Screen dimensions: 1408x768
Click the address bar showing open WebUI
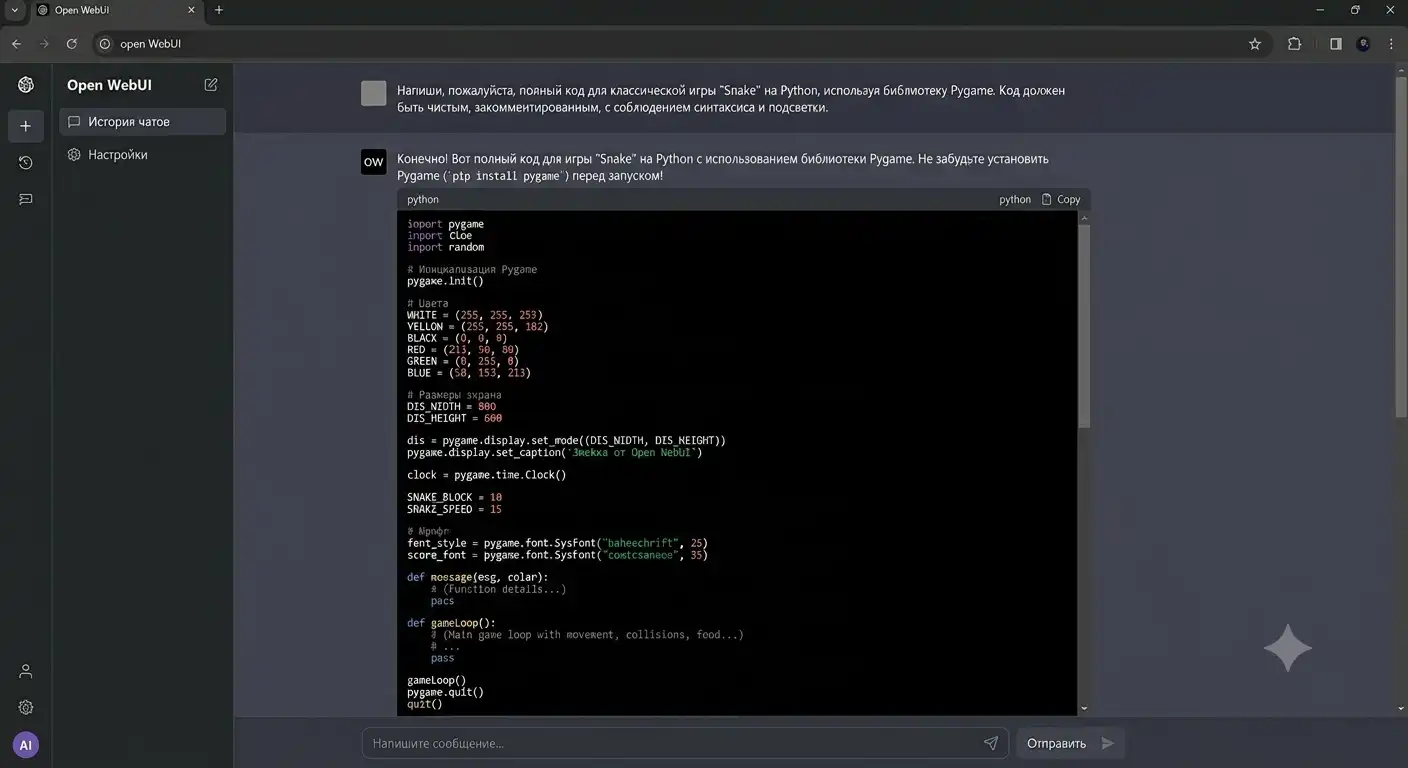coord(681,44)
